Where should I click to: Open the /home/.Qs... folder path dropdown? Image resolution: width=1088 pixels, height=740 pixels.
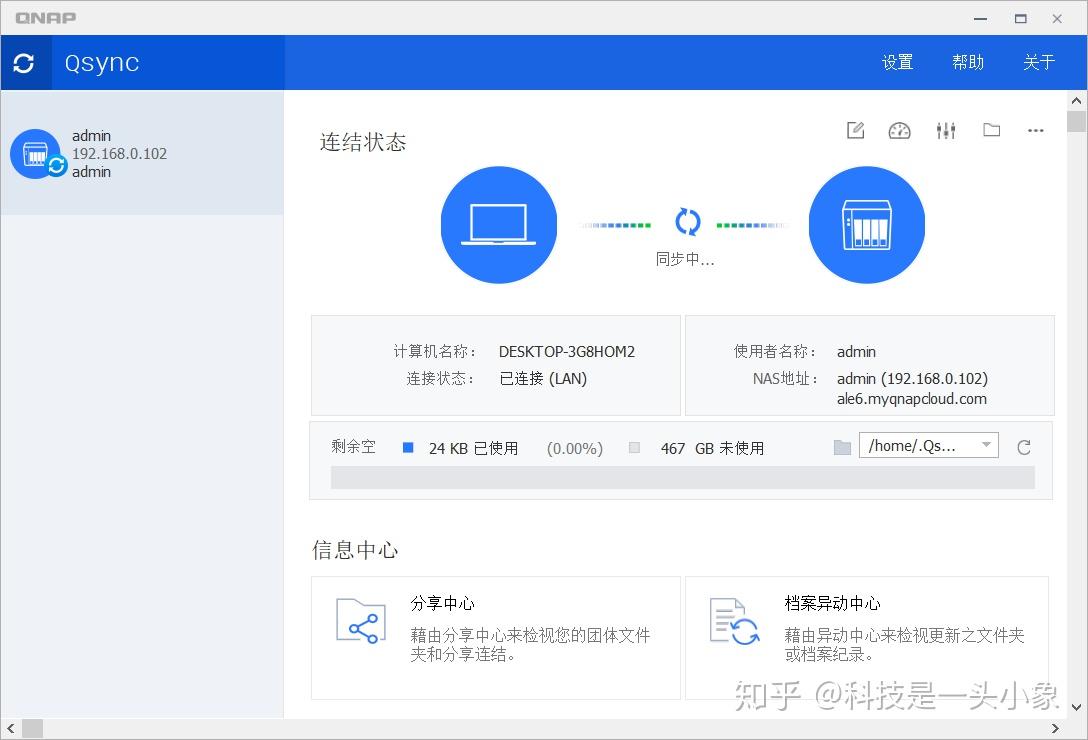[928, 445]
